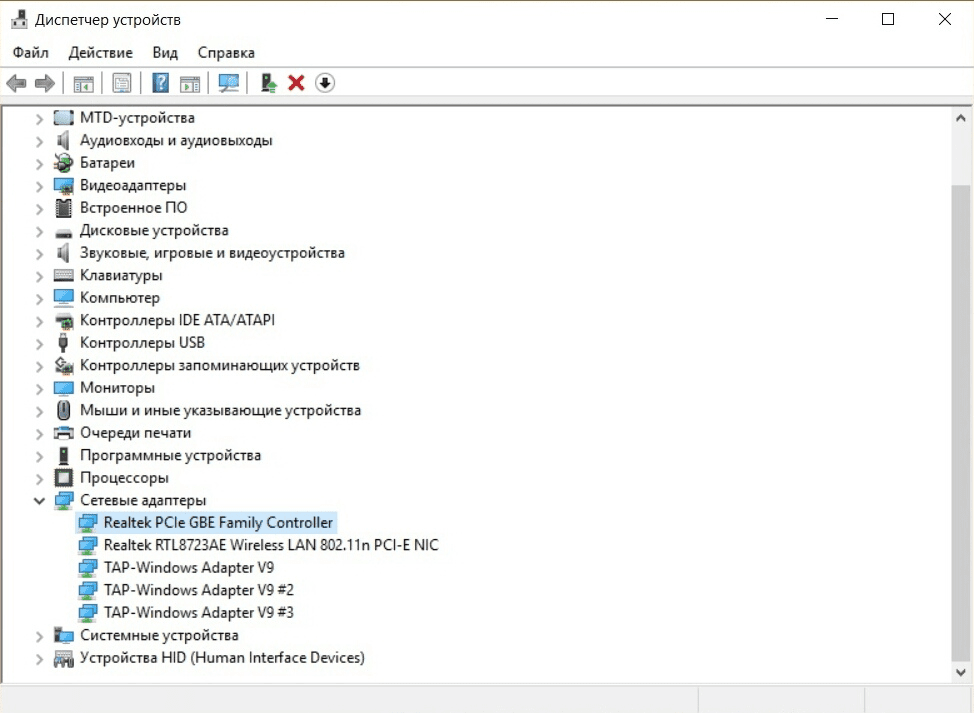The width and height of the screenshot is (974, 713).
Task: Click the red X uninstall device icon
Action: 296,83
